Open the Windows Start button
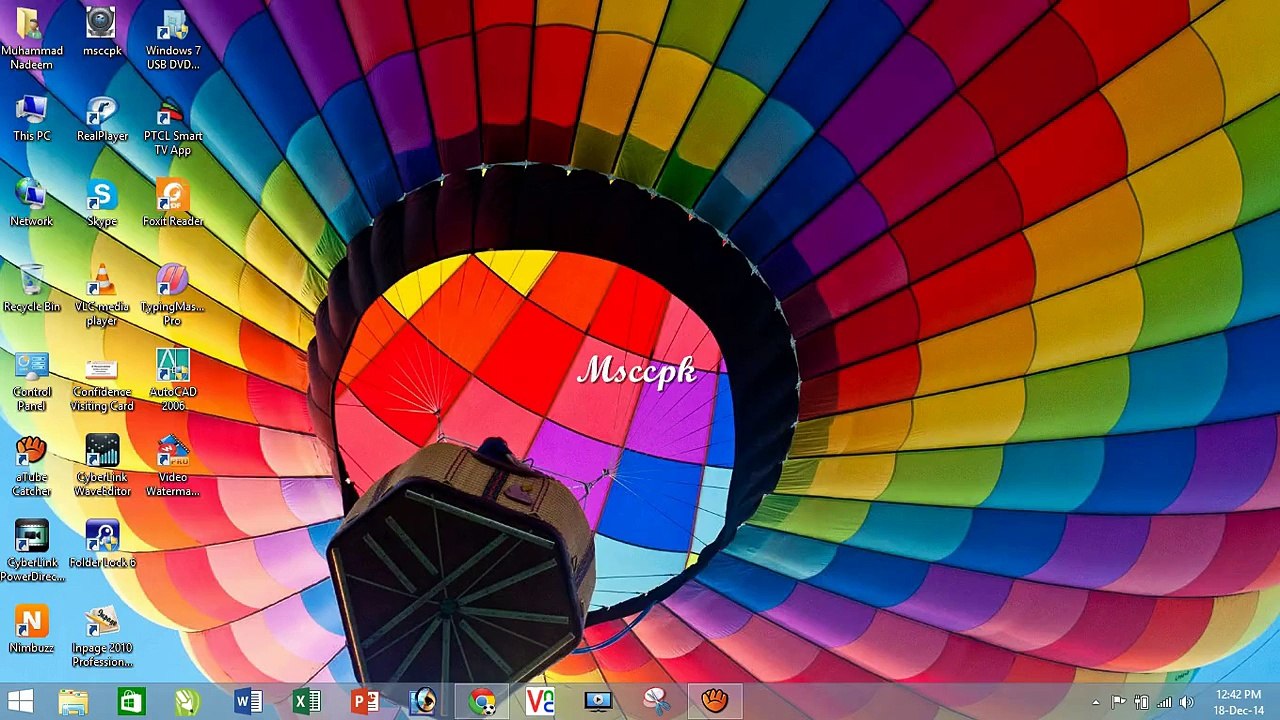 point(20,701)
